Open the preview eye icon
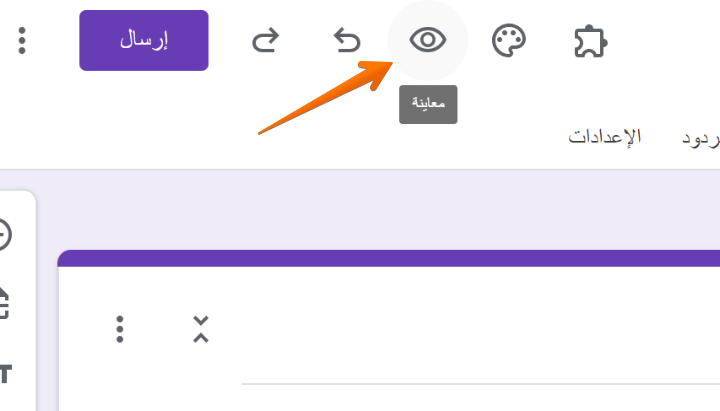The image size is (720, 411). tap(428, 40)
